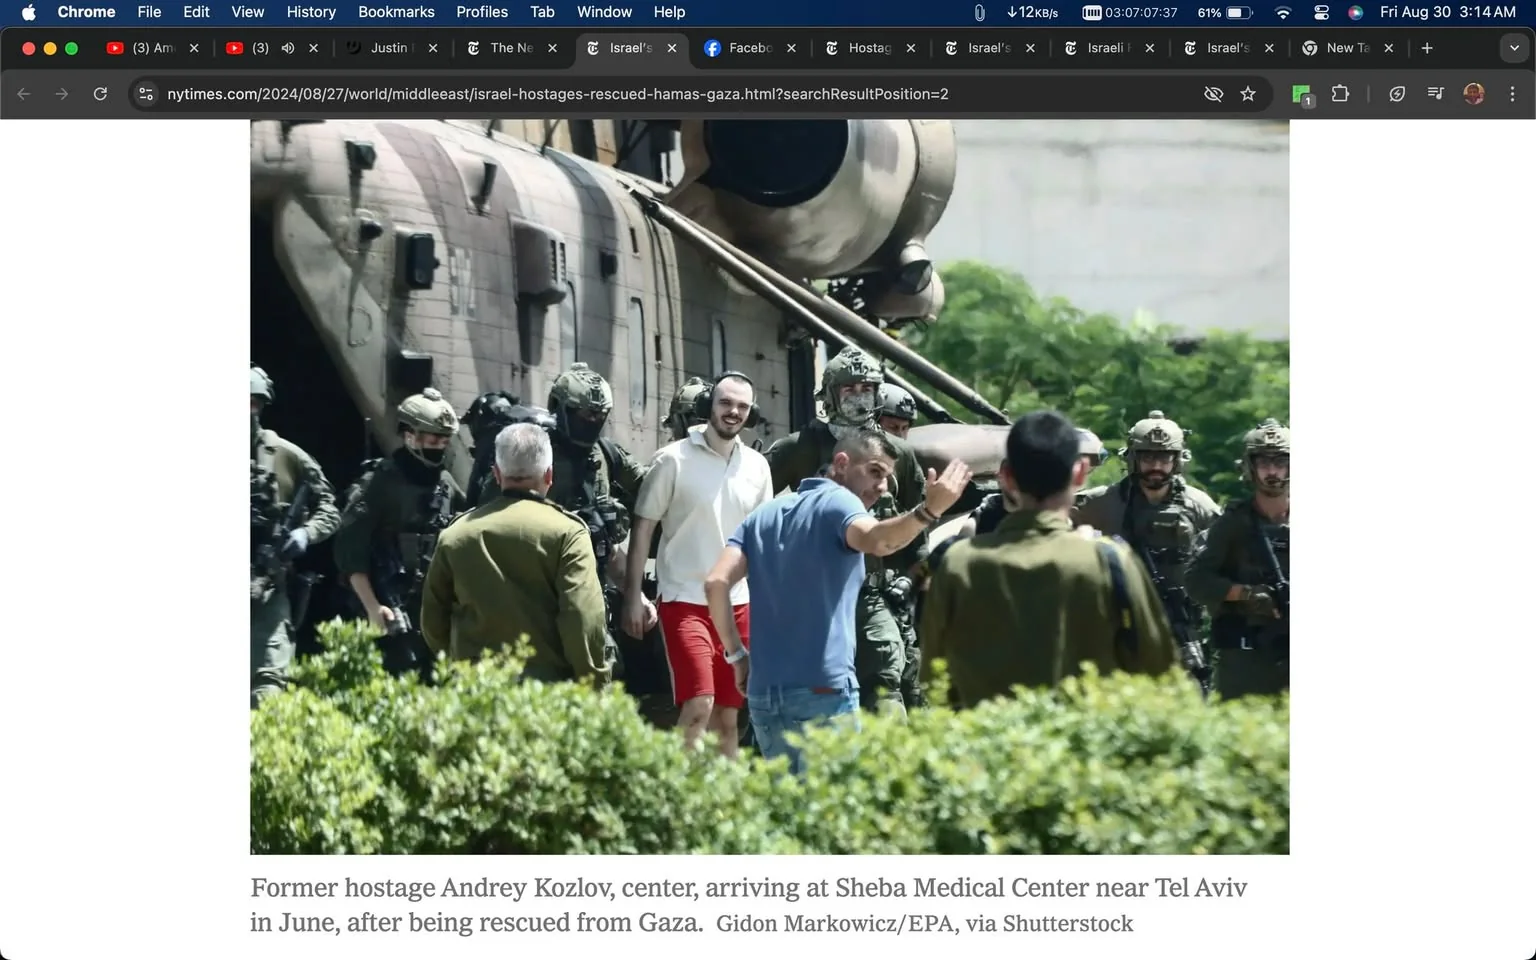This screenshot has height=960, width=1536.
Task: Open the Edit menu
Action: (x=196, y=12)
